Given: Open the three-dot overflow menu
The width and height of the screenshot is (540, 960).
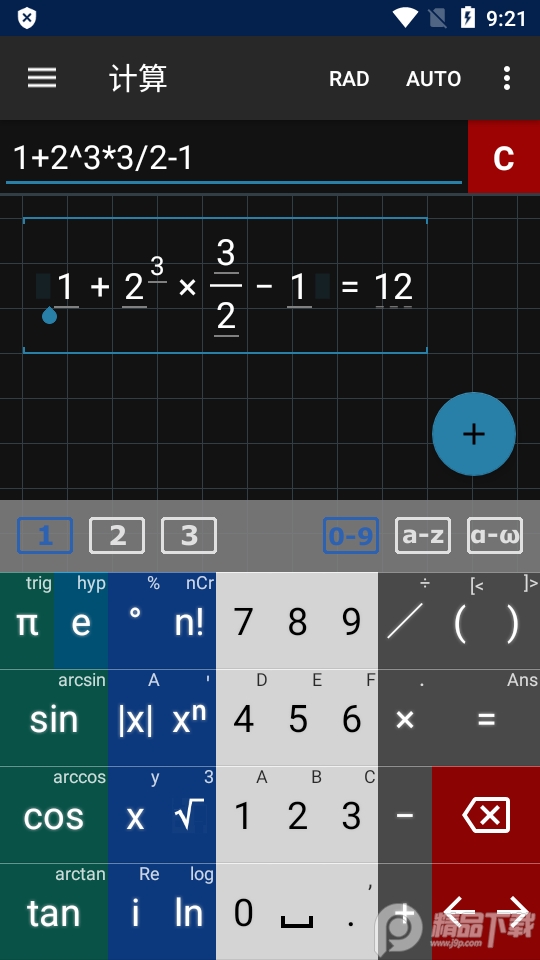Looking at the screenshot, I should (x=506, y=78).
